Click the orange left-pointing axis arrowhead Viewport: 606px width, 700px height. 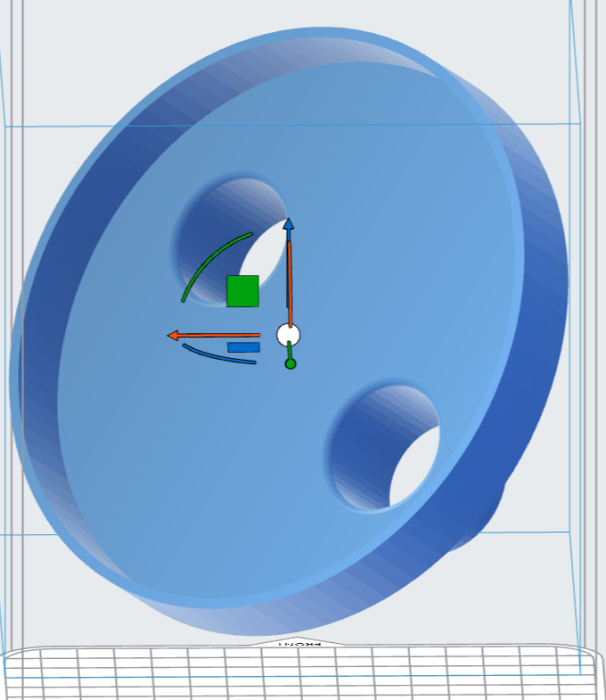pos(174,336)
